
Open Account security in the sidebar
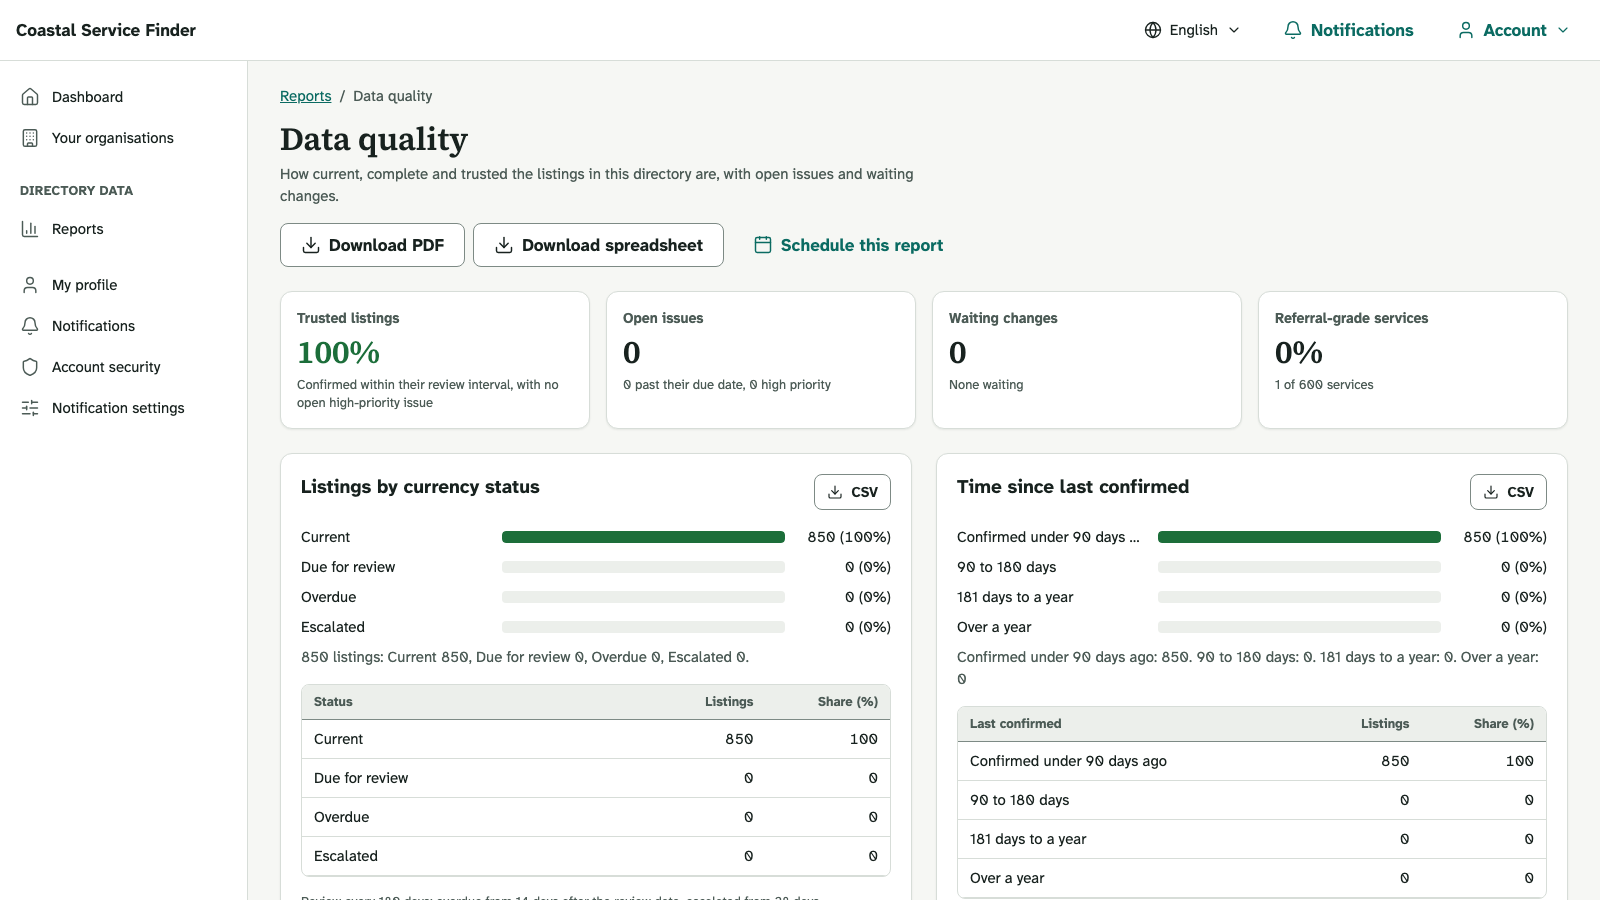tap(124, 367)
